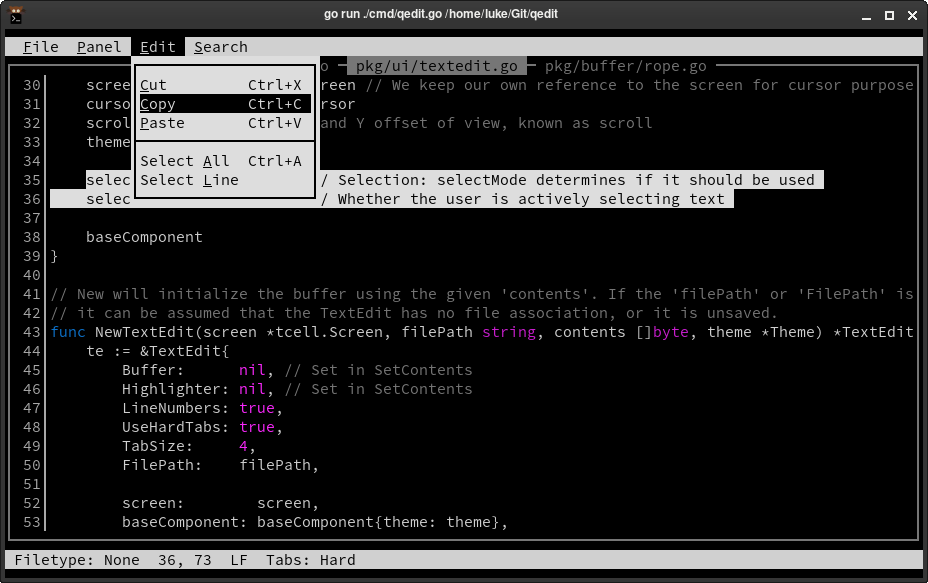Click 'true' value after LineNumbers
This screenshot has height=583, width=928.
tap(257, 408)
